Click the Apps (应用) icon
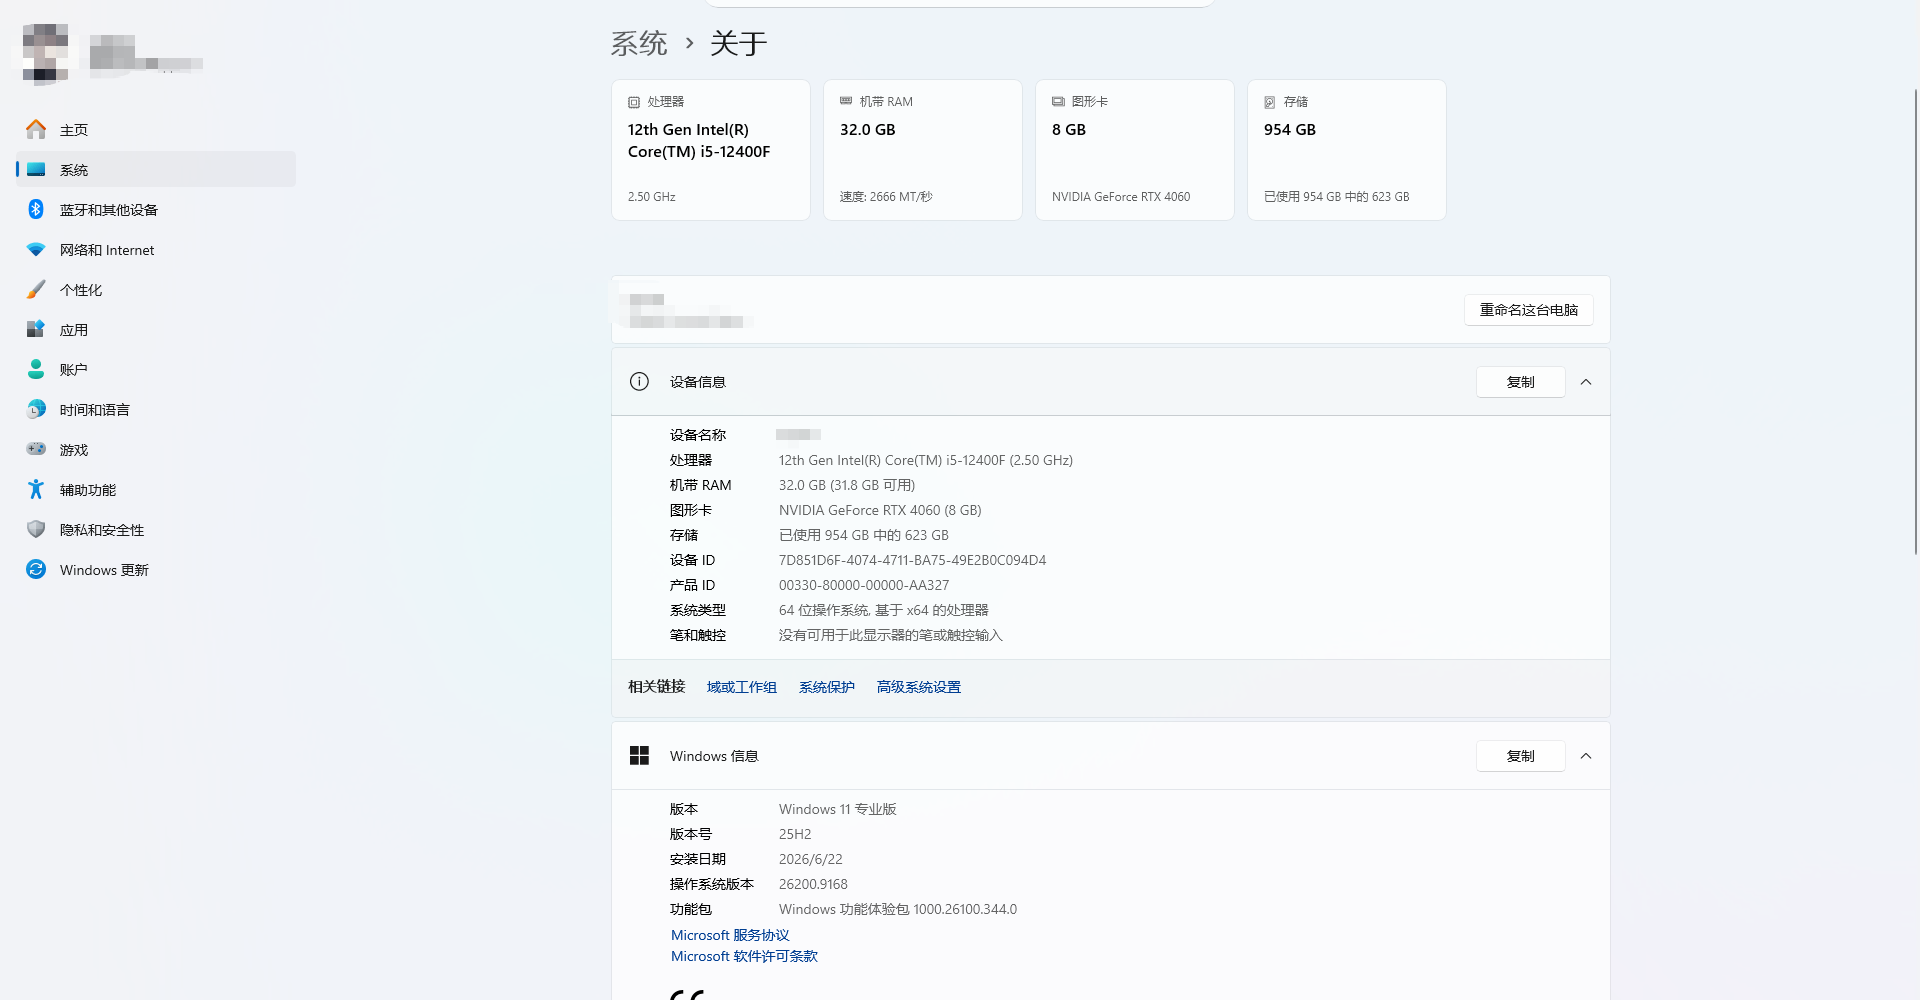Viewport: 1920px width, 1000px height. pyautogui.click(x=36, y=329)
